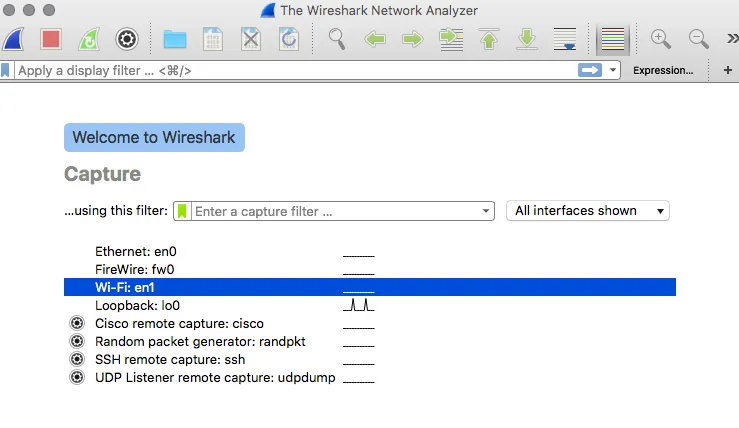This screenshot has width=739, height=428.
Task: Show more toolbar items chevron
Action: [x=732, y=38]
